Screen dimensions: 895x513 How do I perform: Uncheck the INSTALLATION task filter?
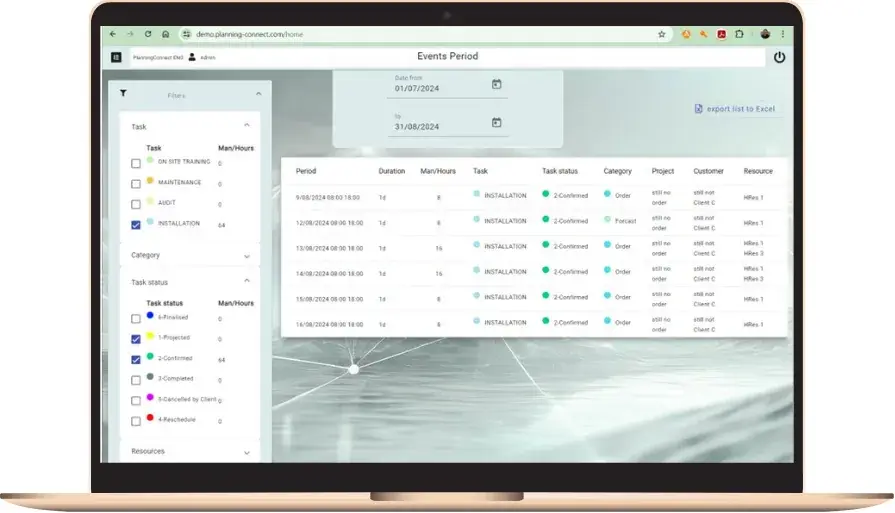(x=136, y=225)
